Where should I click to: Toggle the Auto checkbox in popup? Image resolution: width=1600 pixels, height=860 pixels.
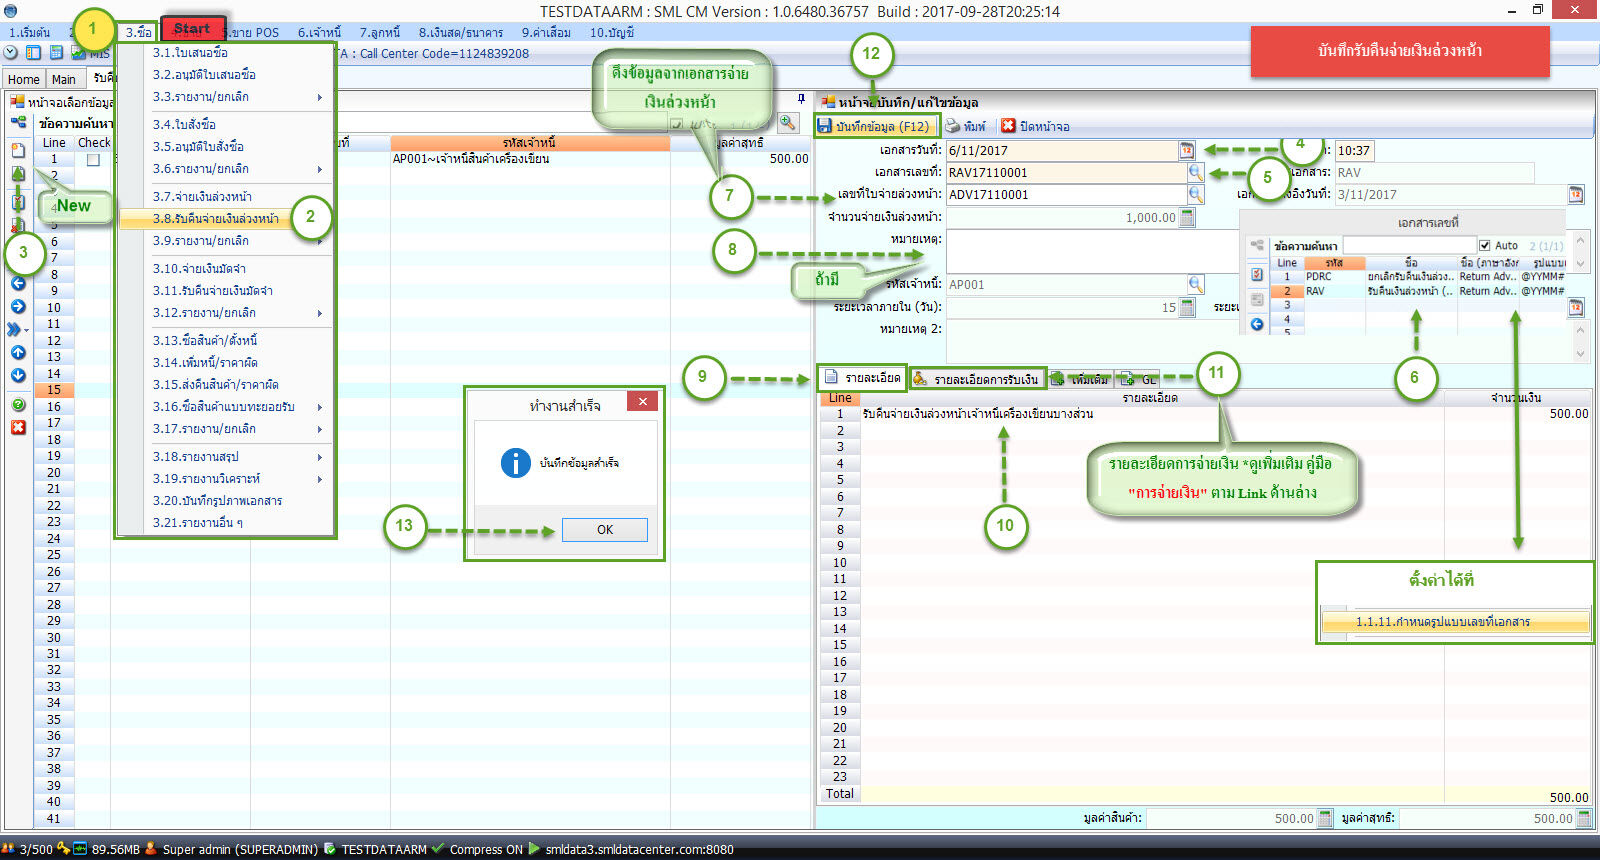tap(1484, 245)
